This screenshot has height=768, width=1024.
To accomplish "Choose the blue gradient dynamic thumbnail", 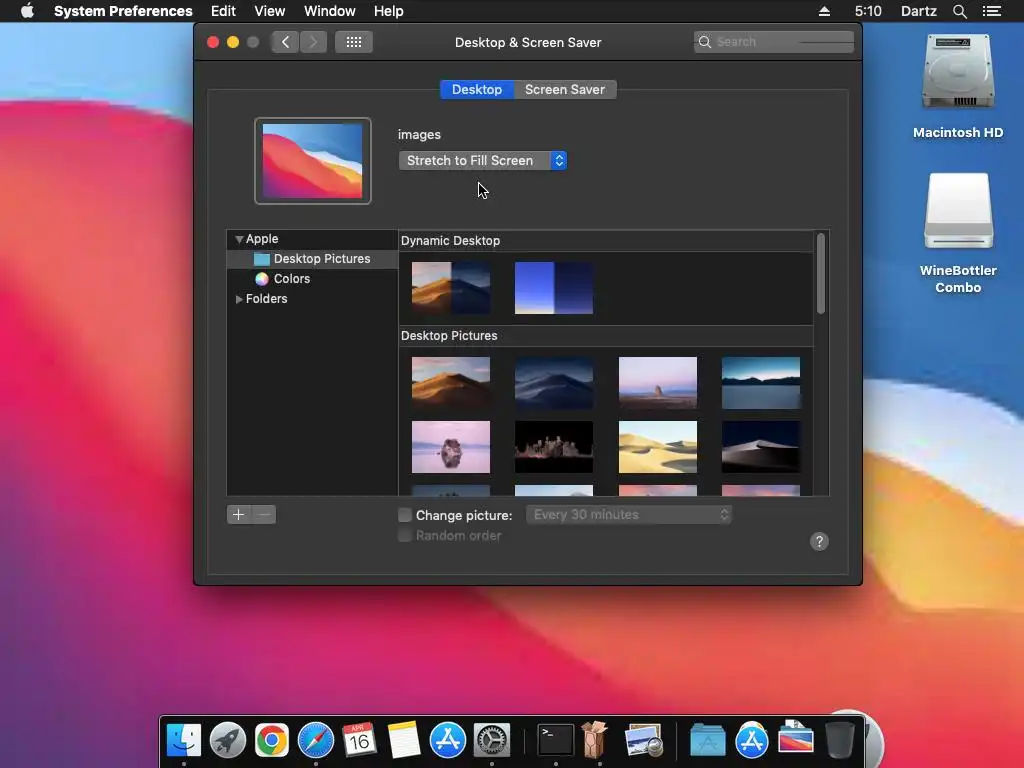I will pyautogui.click(x=554, y=288).
